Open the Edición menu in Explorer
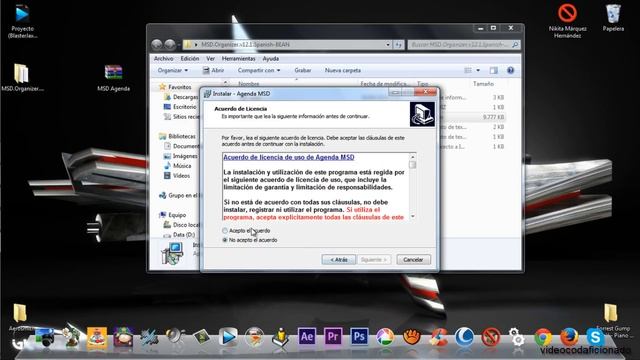The width and height of the screenshot is (640, 360). [190, 59]
